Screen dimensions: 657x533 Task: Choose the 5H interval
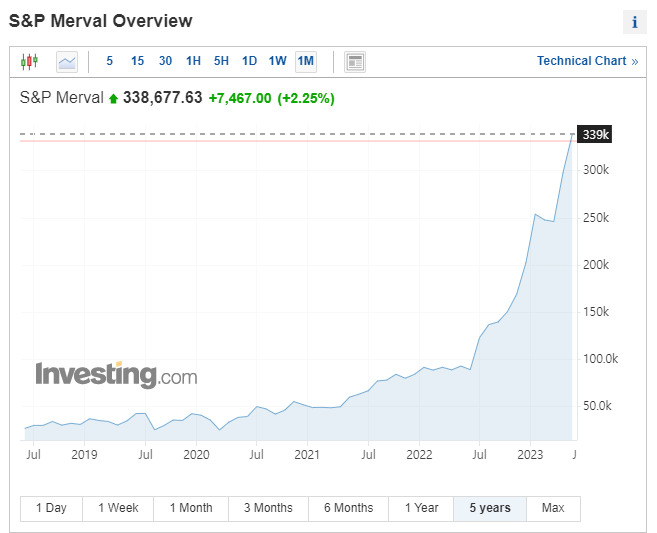coord(221,61)
